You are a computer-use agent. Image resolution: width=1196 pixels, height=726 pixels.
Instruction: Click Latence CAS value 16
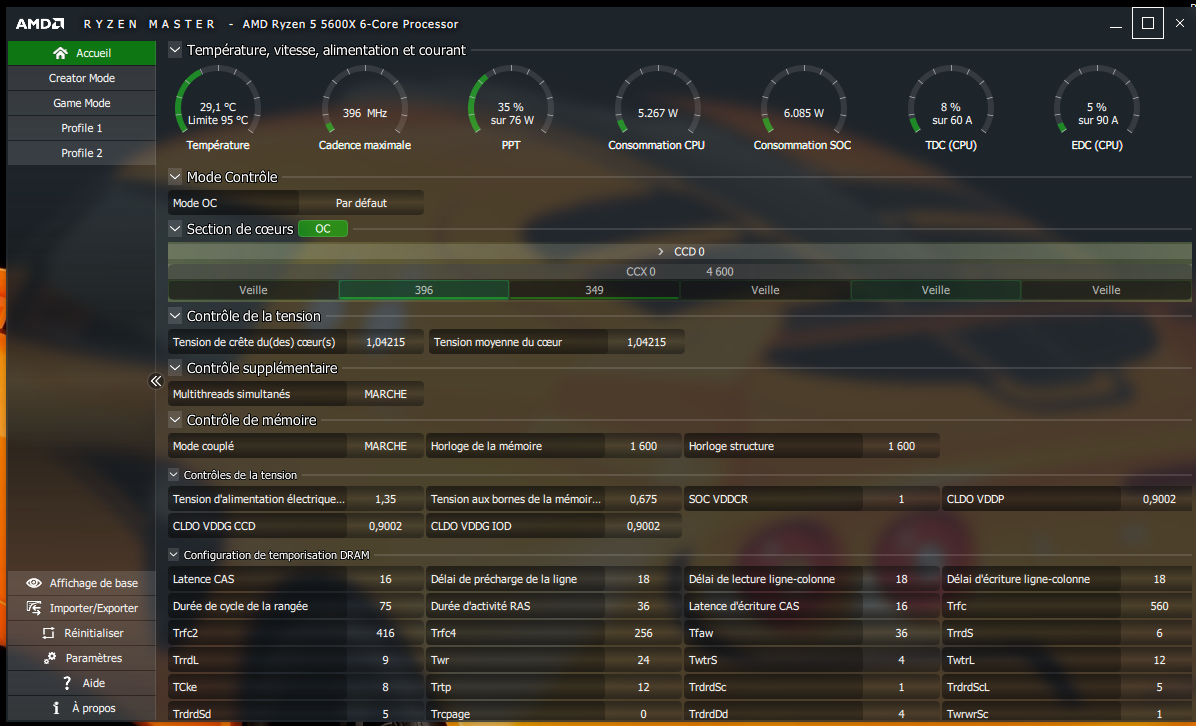click(385, 579)
